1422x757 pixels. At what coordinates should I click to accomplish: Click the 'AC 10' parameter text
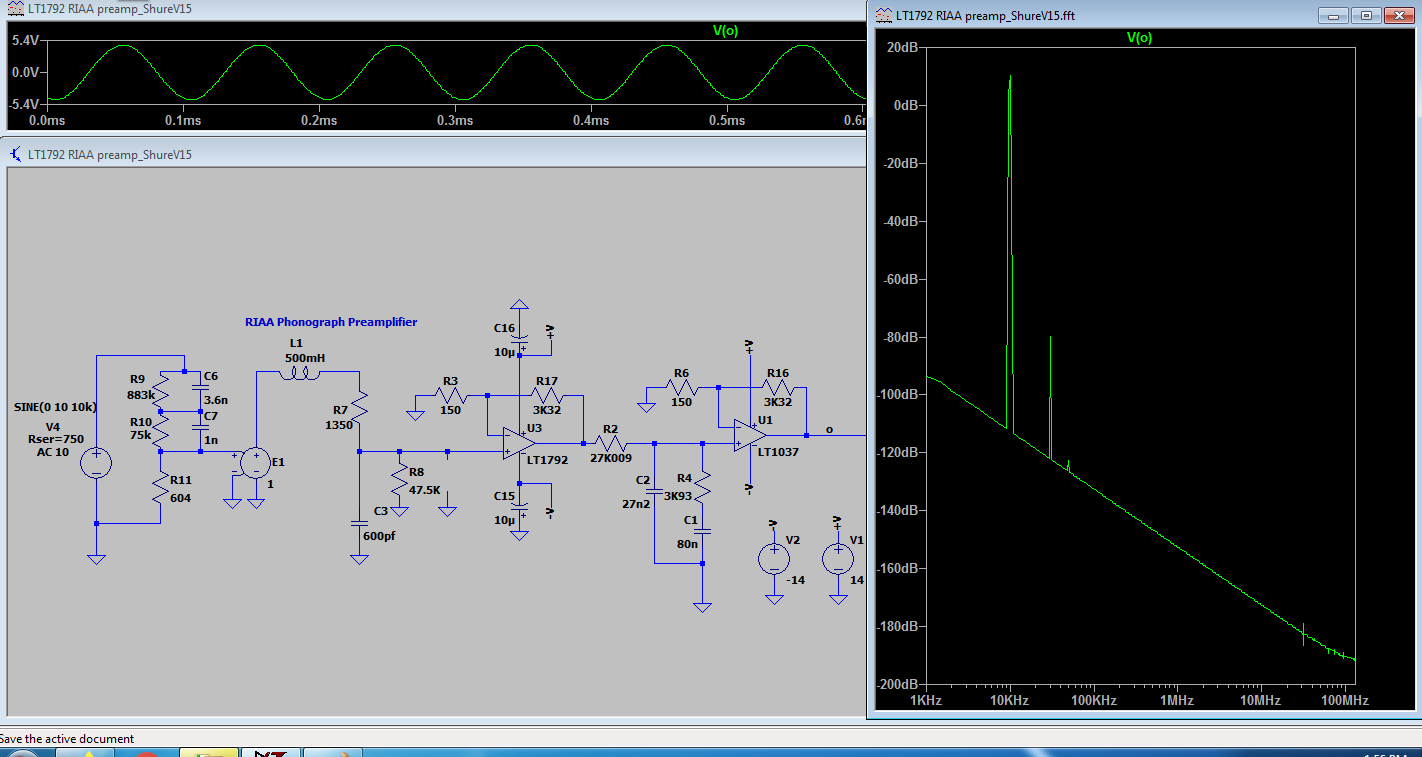[x=53, y=452]
